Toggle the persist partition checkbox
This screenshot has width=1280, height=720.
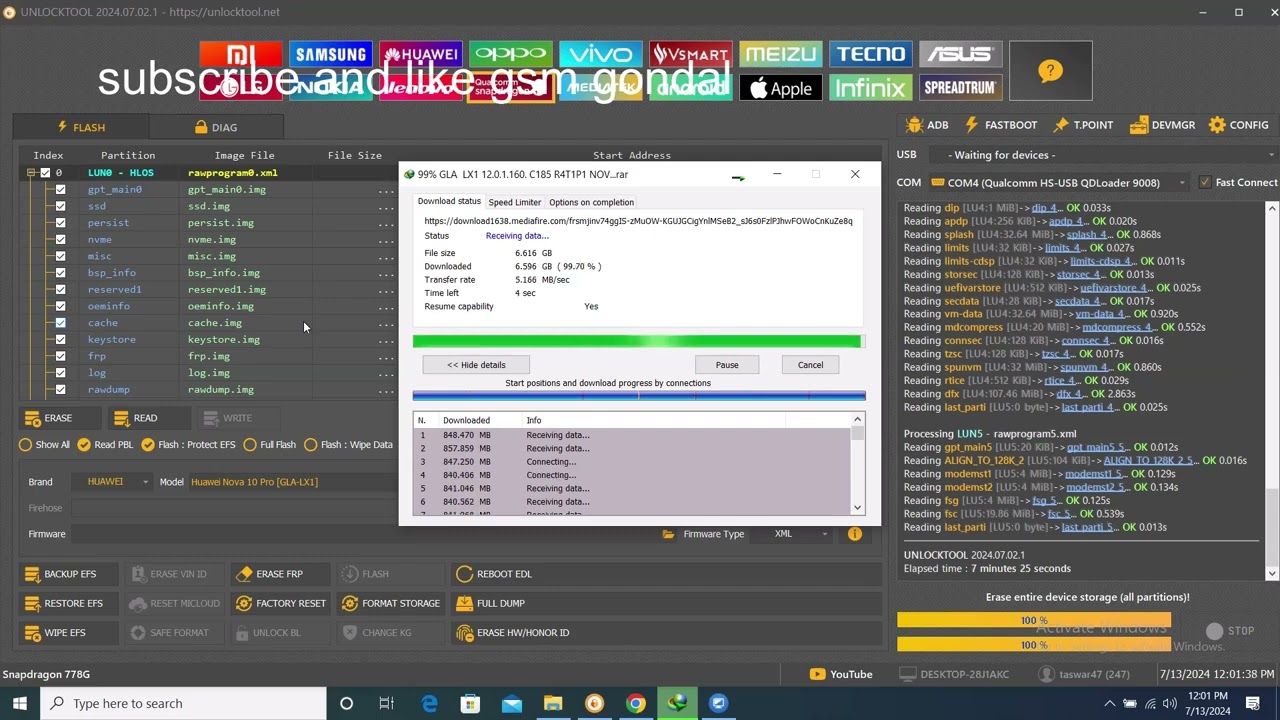(61, 223)
